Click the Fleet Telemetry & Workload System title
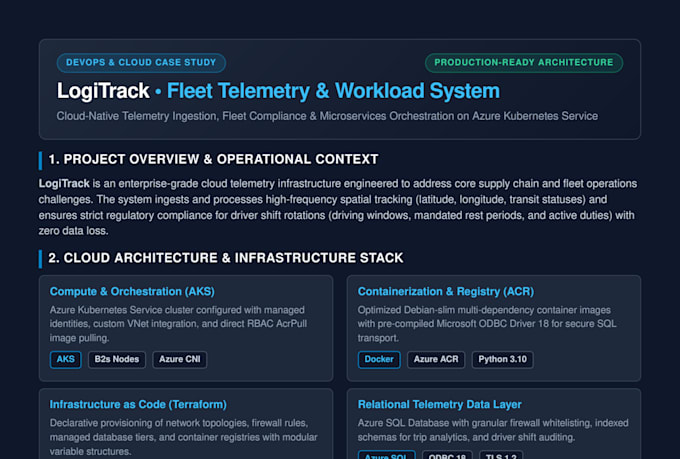The image size is (680, 459). click(x=333, y=91)
